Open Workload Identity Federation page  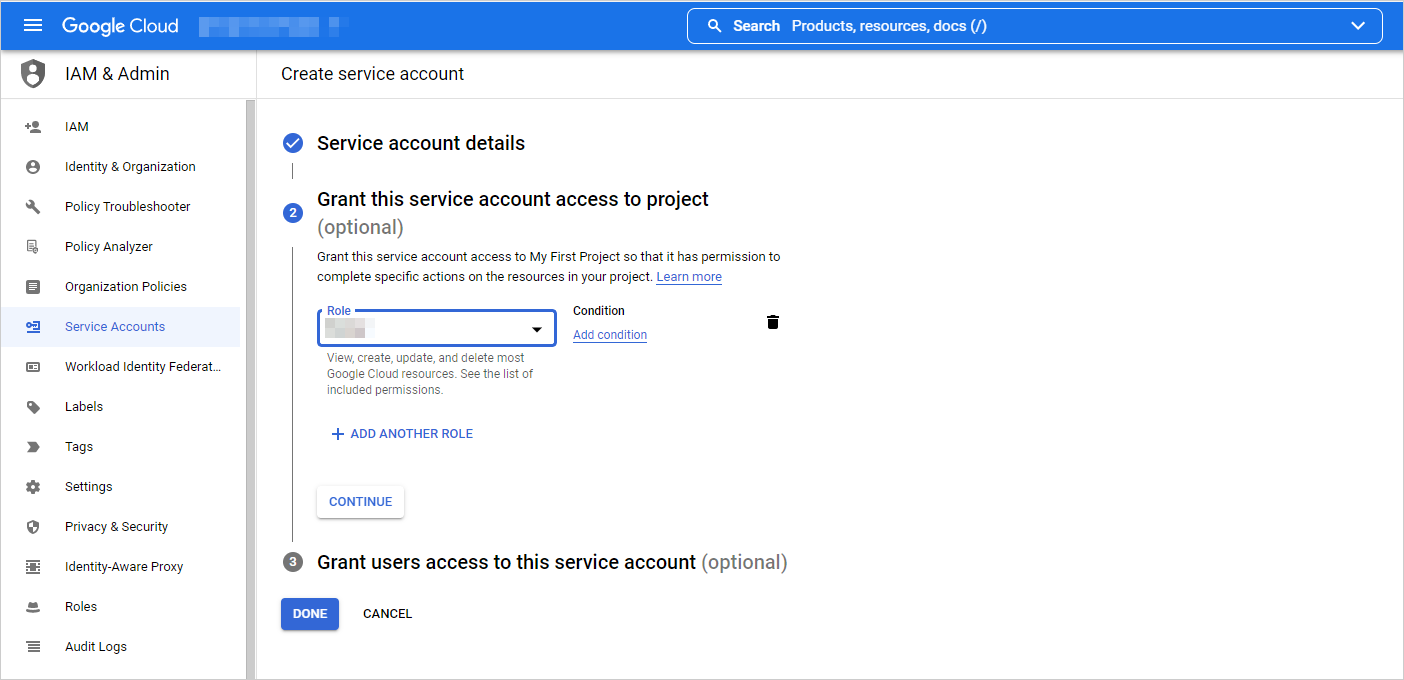coord(143,366)
